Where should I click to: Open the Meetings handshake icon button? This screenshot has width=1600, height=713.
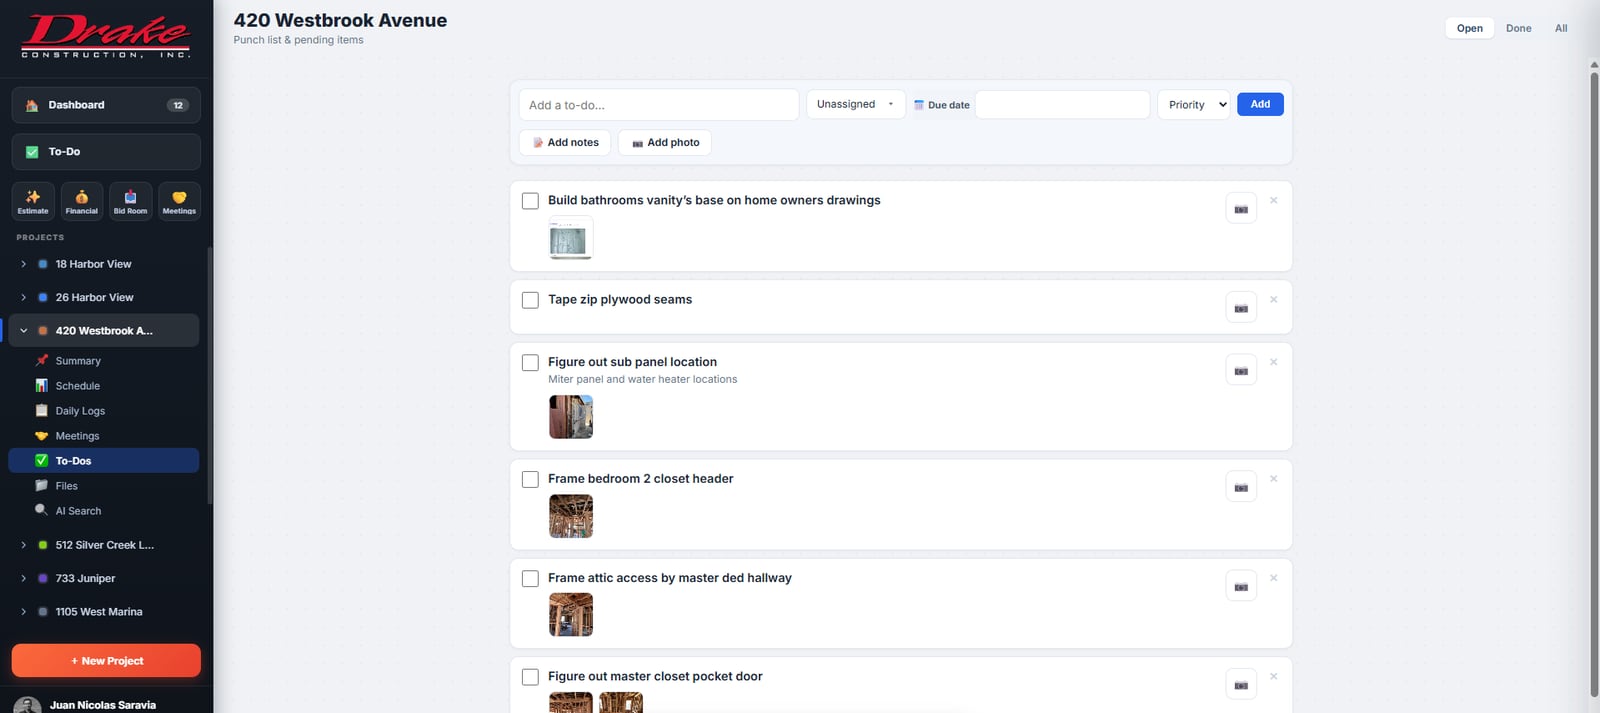pyautogui.click(x=179, y=201)
